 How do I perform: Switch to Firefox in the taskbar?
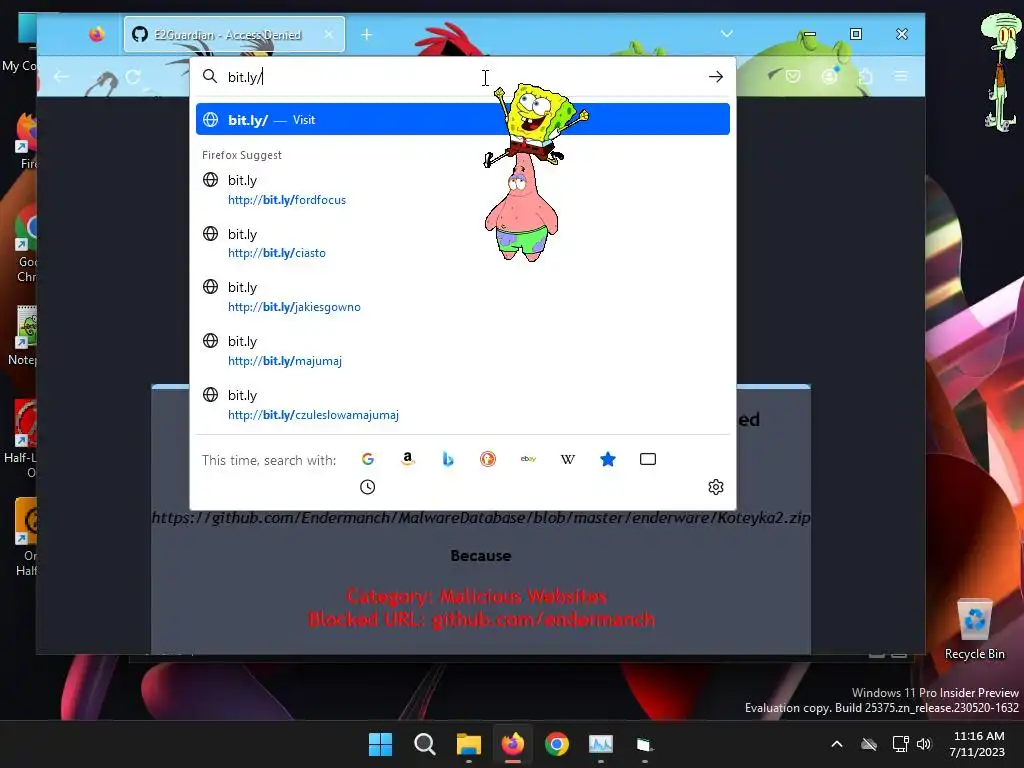pyautogui.click(x=513, y=744)
